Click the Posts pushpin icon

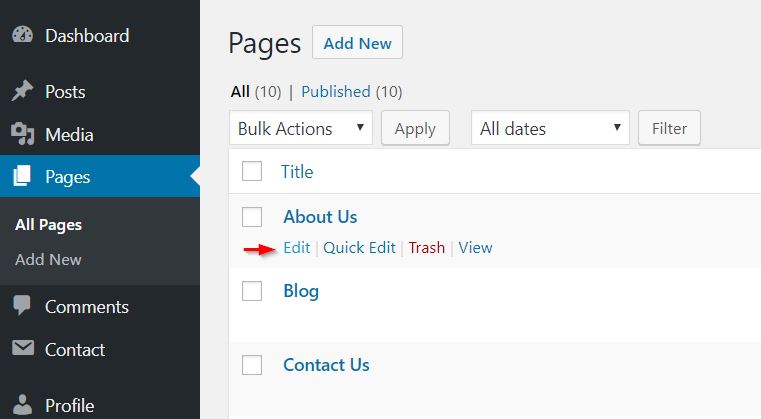pos(22,92)
